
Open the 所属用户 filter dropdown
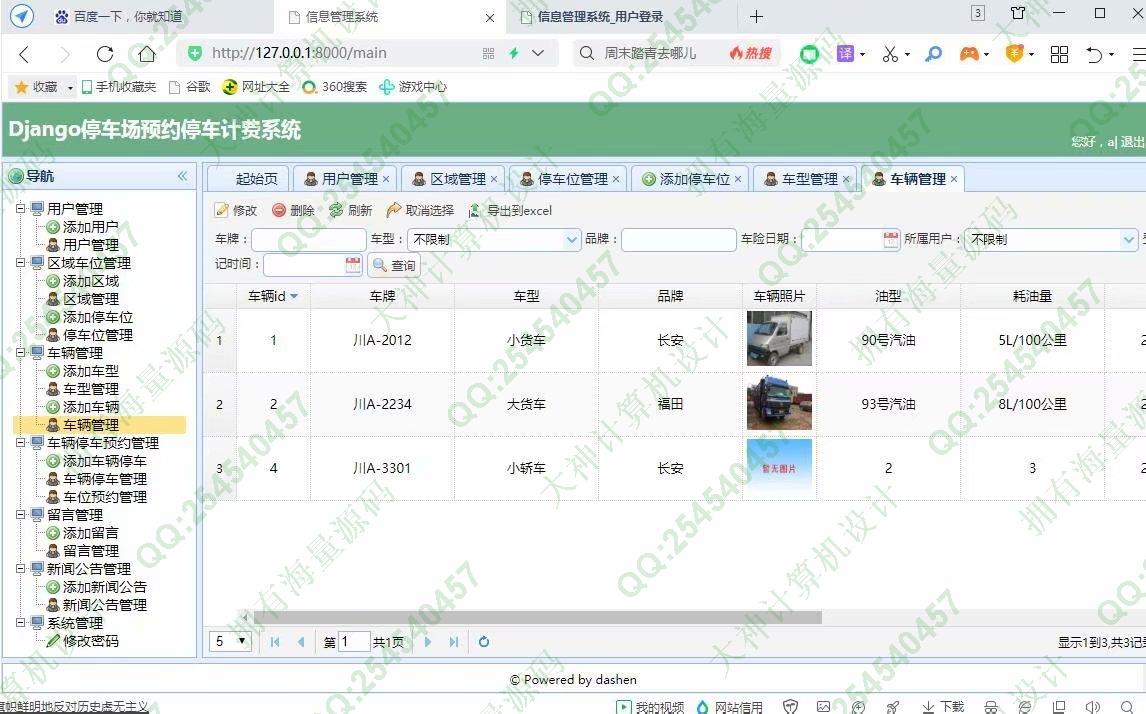pos(1128,239)
